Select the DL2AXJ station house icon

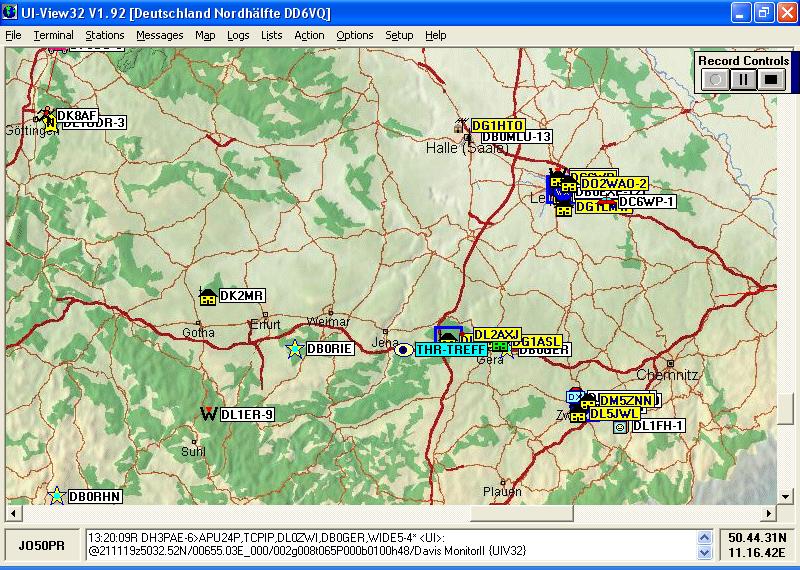click(448, 337)
